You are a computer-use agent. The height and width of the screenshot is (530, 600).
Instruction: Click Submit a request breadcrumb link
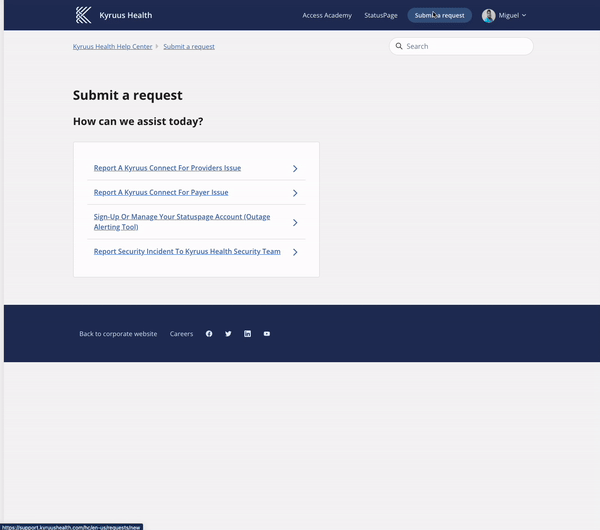pos(189,46)
